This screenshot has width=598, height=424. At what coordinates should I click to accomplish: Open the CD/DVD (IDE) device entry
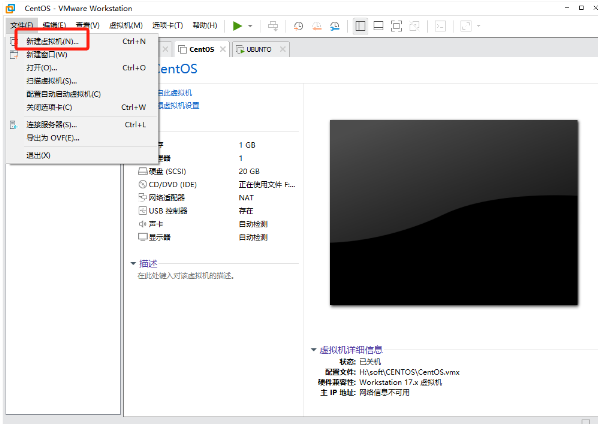point(172,185)
